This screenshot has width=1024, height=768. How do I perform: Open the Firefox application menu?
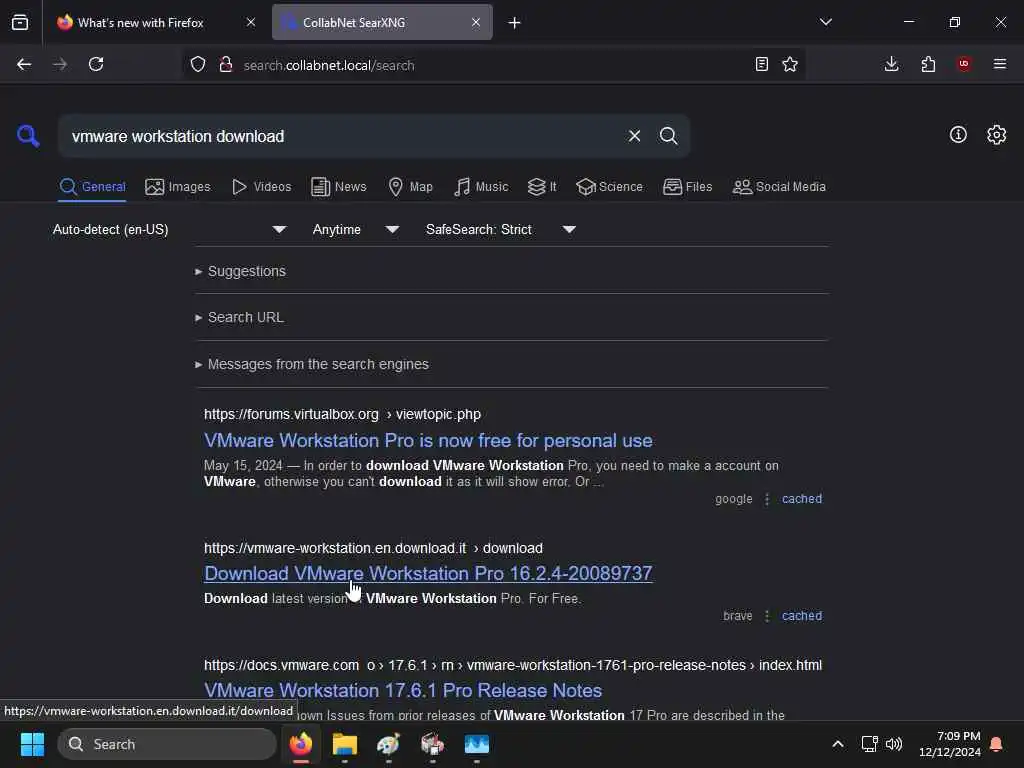1000,64
